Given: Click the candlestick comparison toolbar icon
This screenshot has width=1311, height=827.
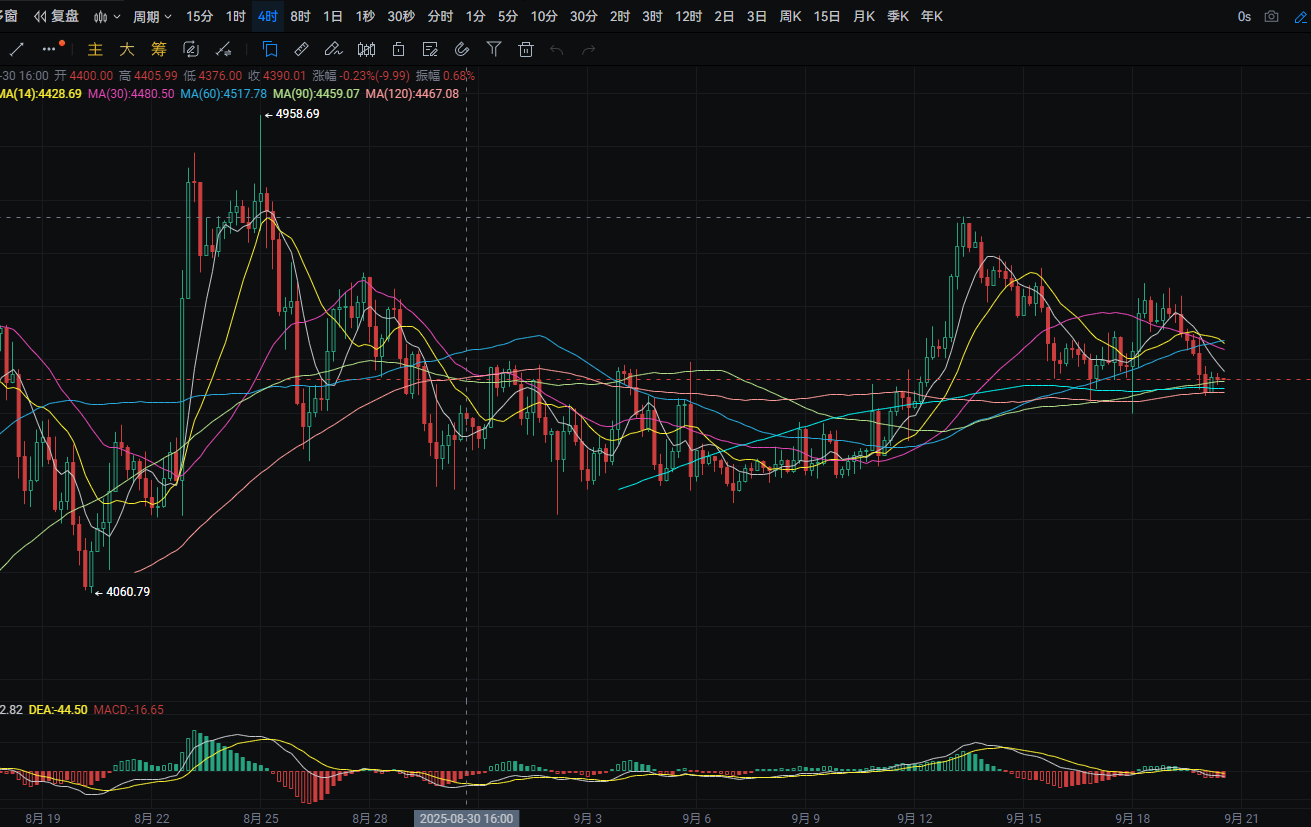Looking at the screenshot, I should [366, 49].
